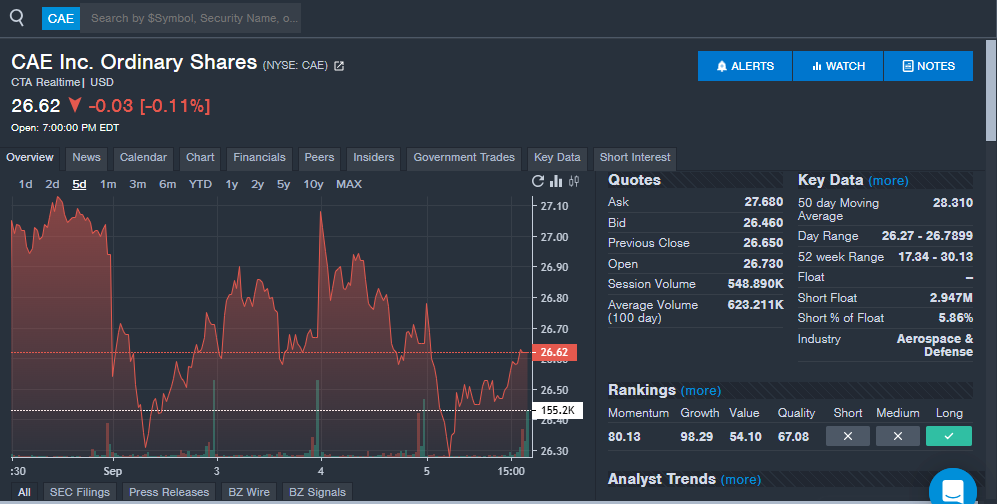Click the Momentum score 80.13

(x=624, y=437)
